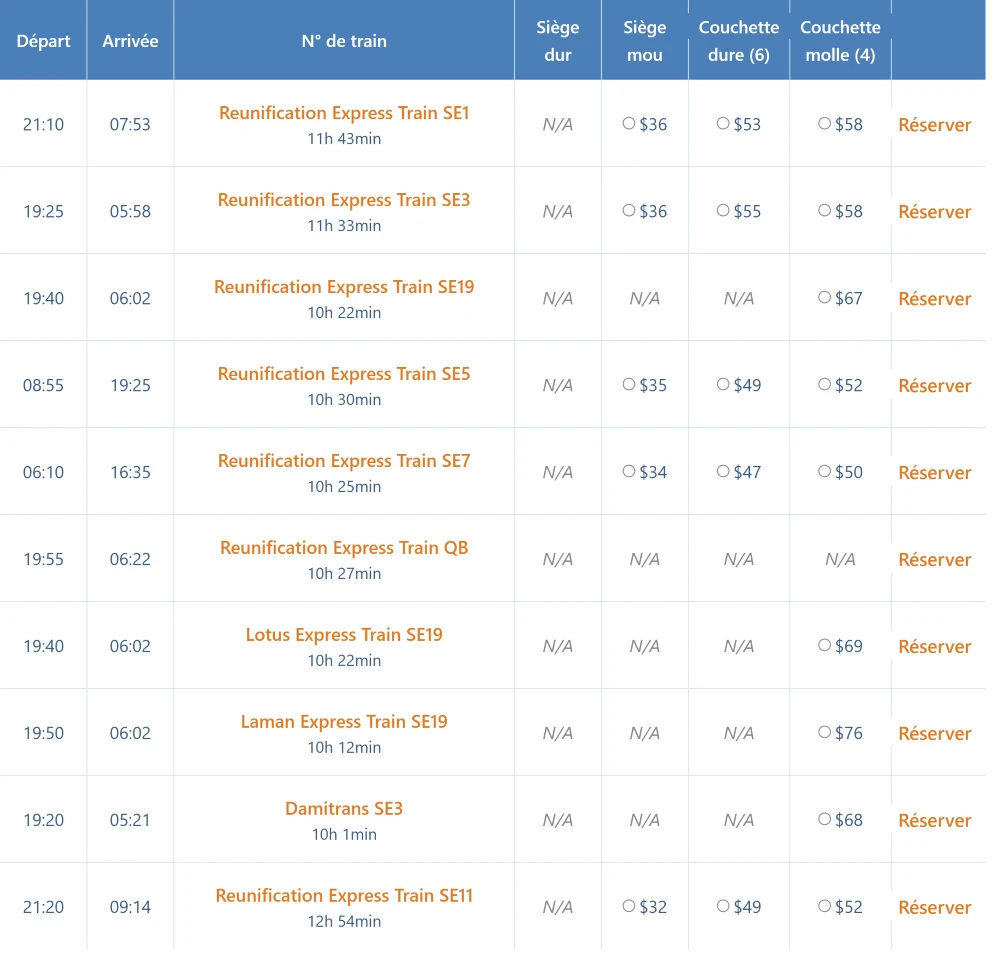This screenshot has width=1000, height=971.
Task: Click the Siège dur column header
Action: (557, 41)
